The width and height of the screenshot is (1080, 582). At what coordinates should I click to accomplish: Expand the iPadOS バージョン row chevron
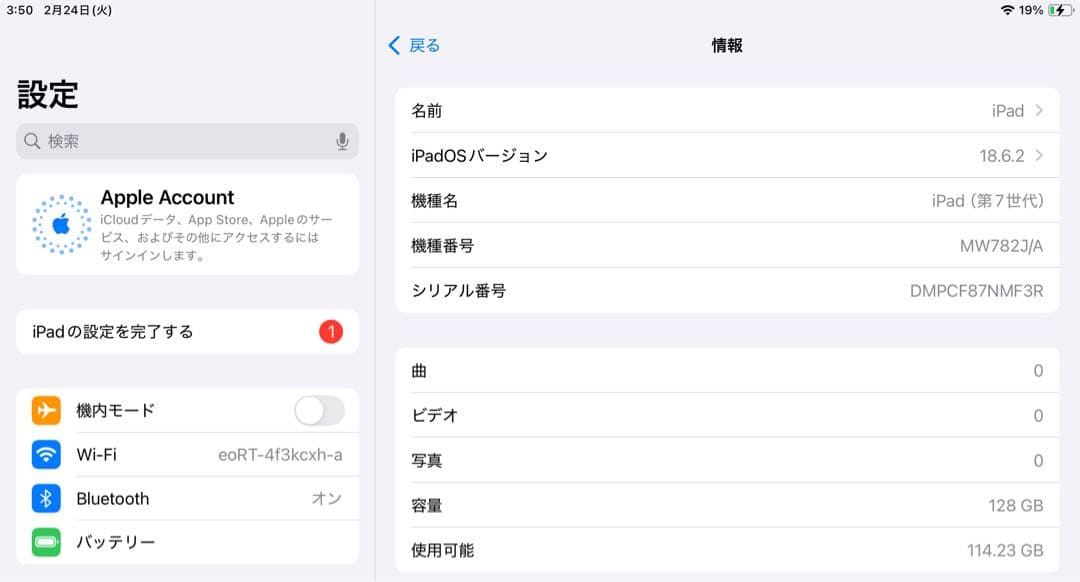[1039, 156]
